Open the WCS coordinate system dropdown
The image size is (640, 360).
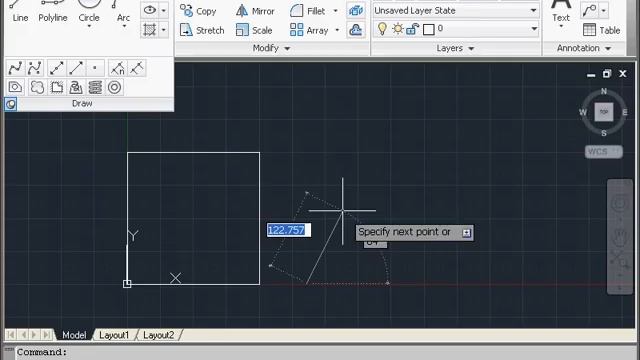(x=604, y=152)
